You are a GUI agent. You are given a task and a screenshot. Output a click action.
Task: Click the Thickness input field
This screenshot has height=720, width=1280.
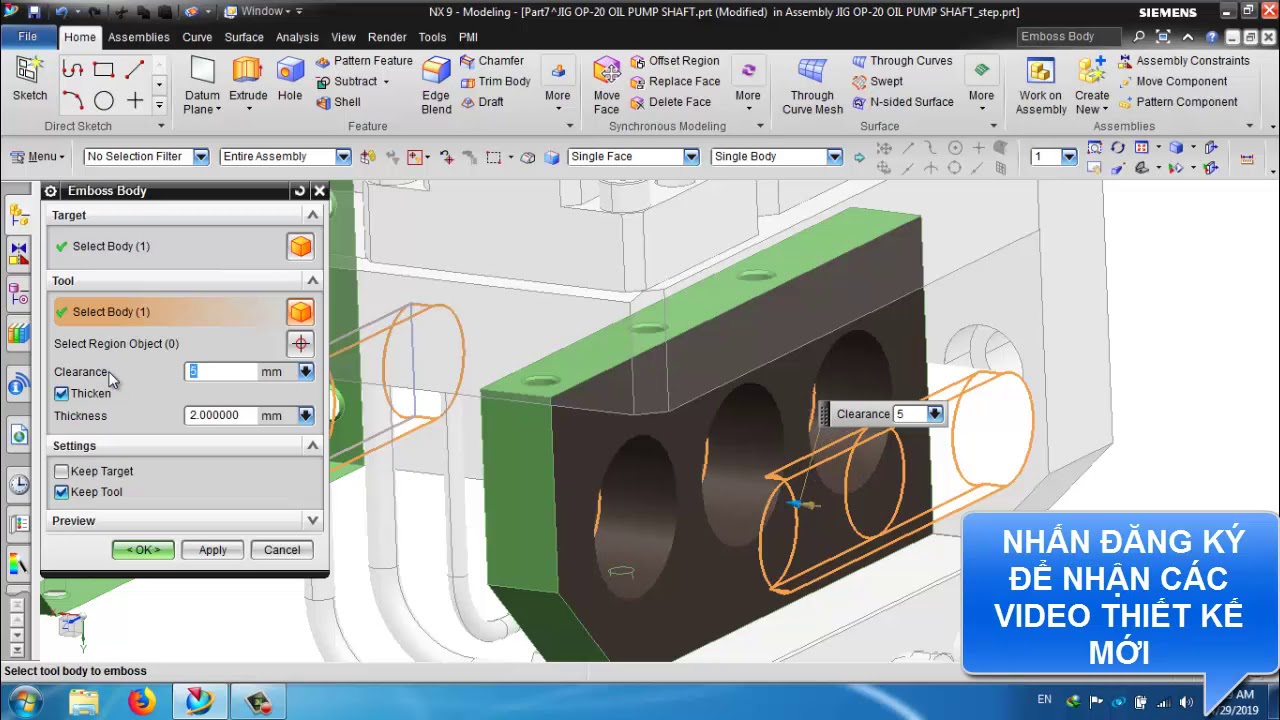[x=221, y=416]
